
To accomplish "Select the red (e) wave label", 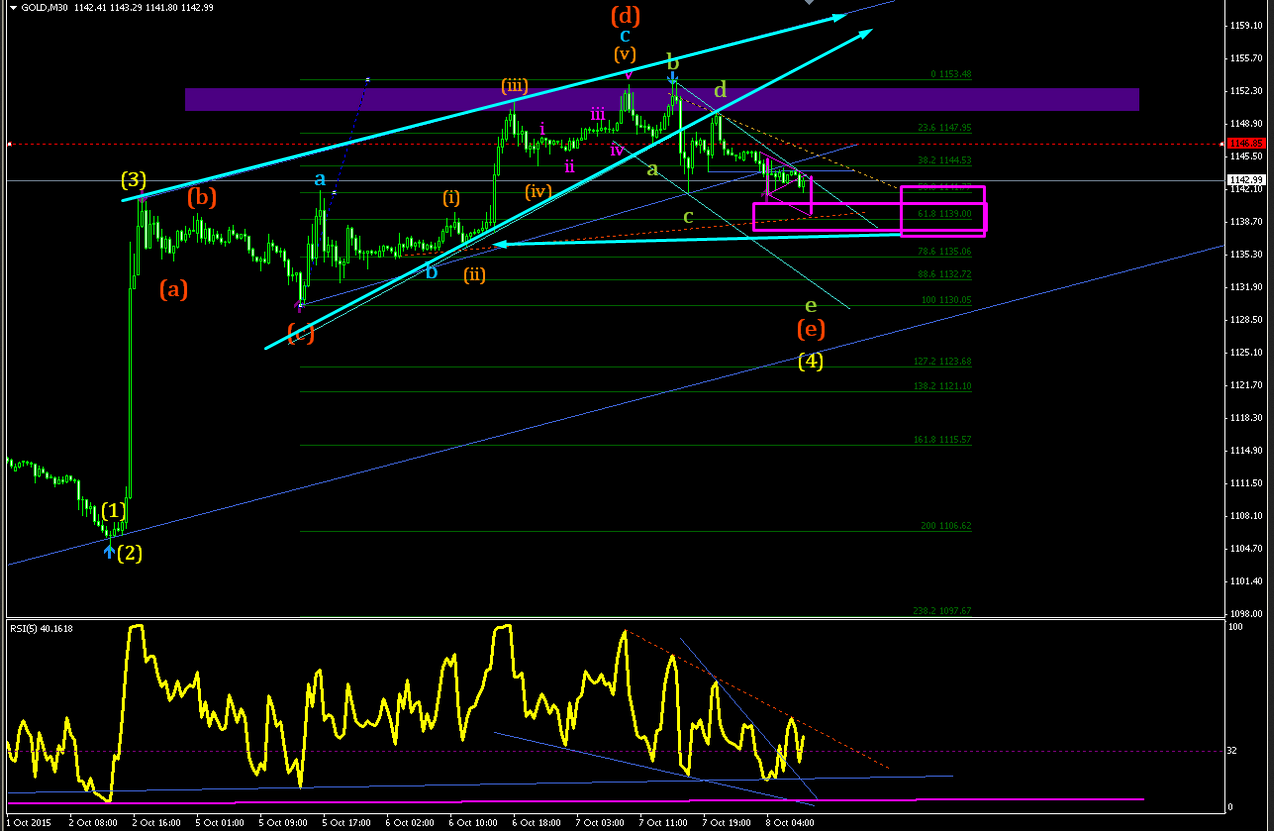I will pyautogui.click(x=811, y=329).
